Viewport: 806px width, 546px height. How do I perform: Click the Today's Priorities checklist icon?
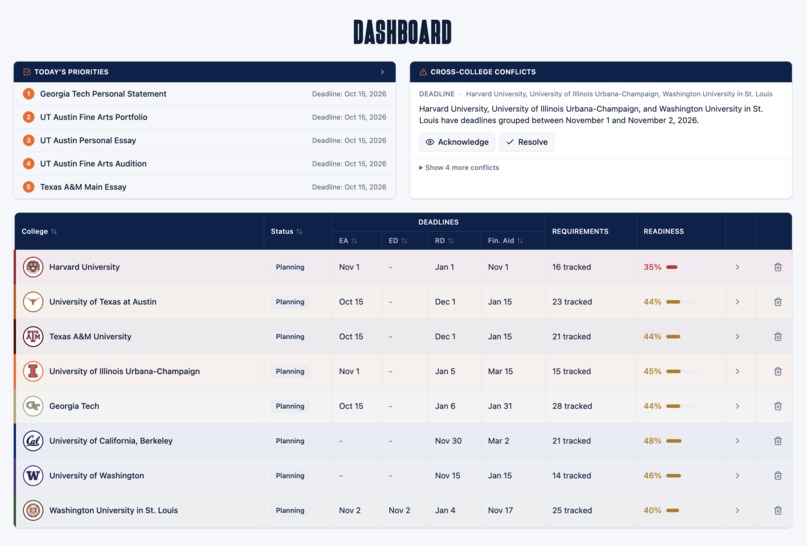(27, 72)
